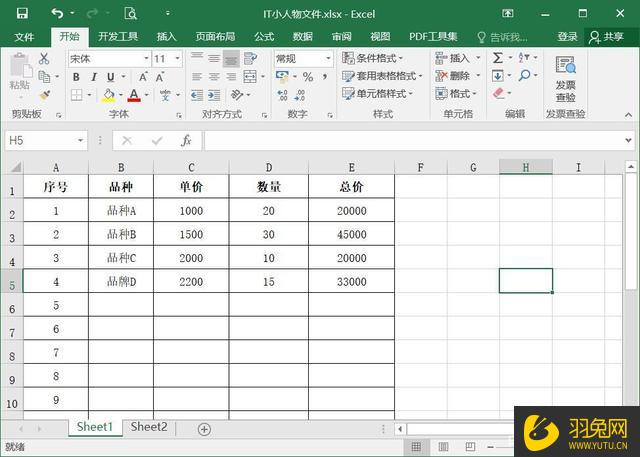Save the workbook with the floppy disk icon

click(22, 13)
